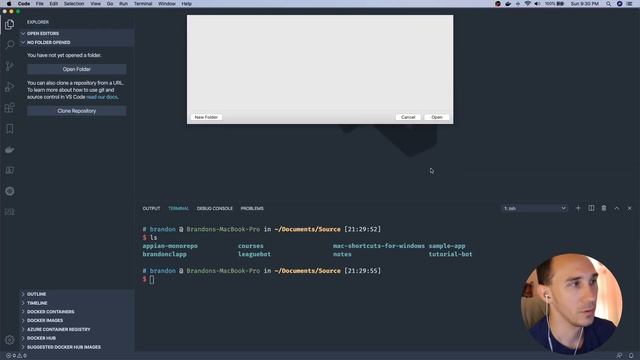640x360 pixels.
Task: Open the Explorer view in activity bar
Action: [x=9, y=24]
